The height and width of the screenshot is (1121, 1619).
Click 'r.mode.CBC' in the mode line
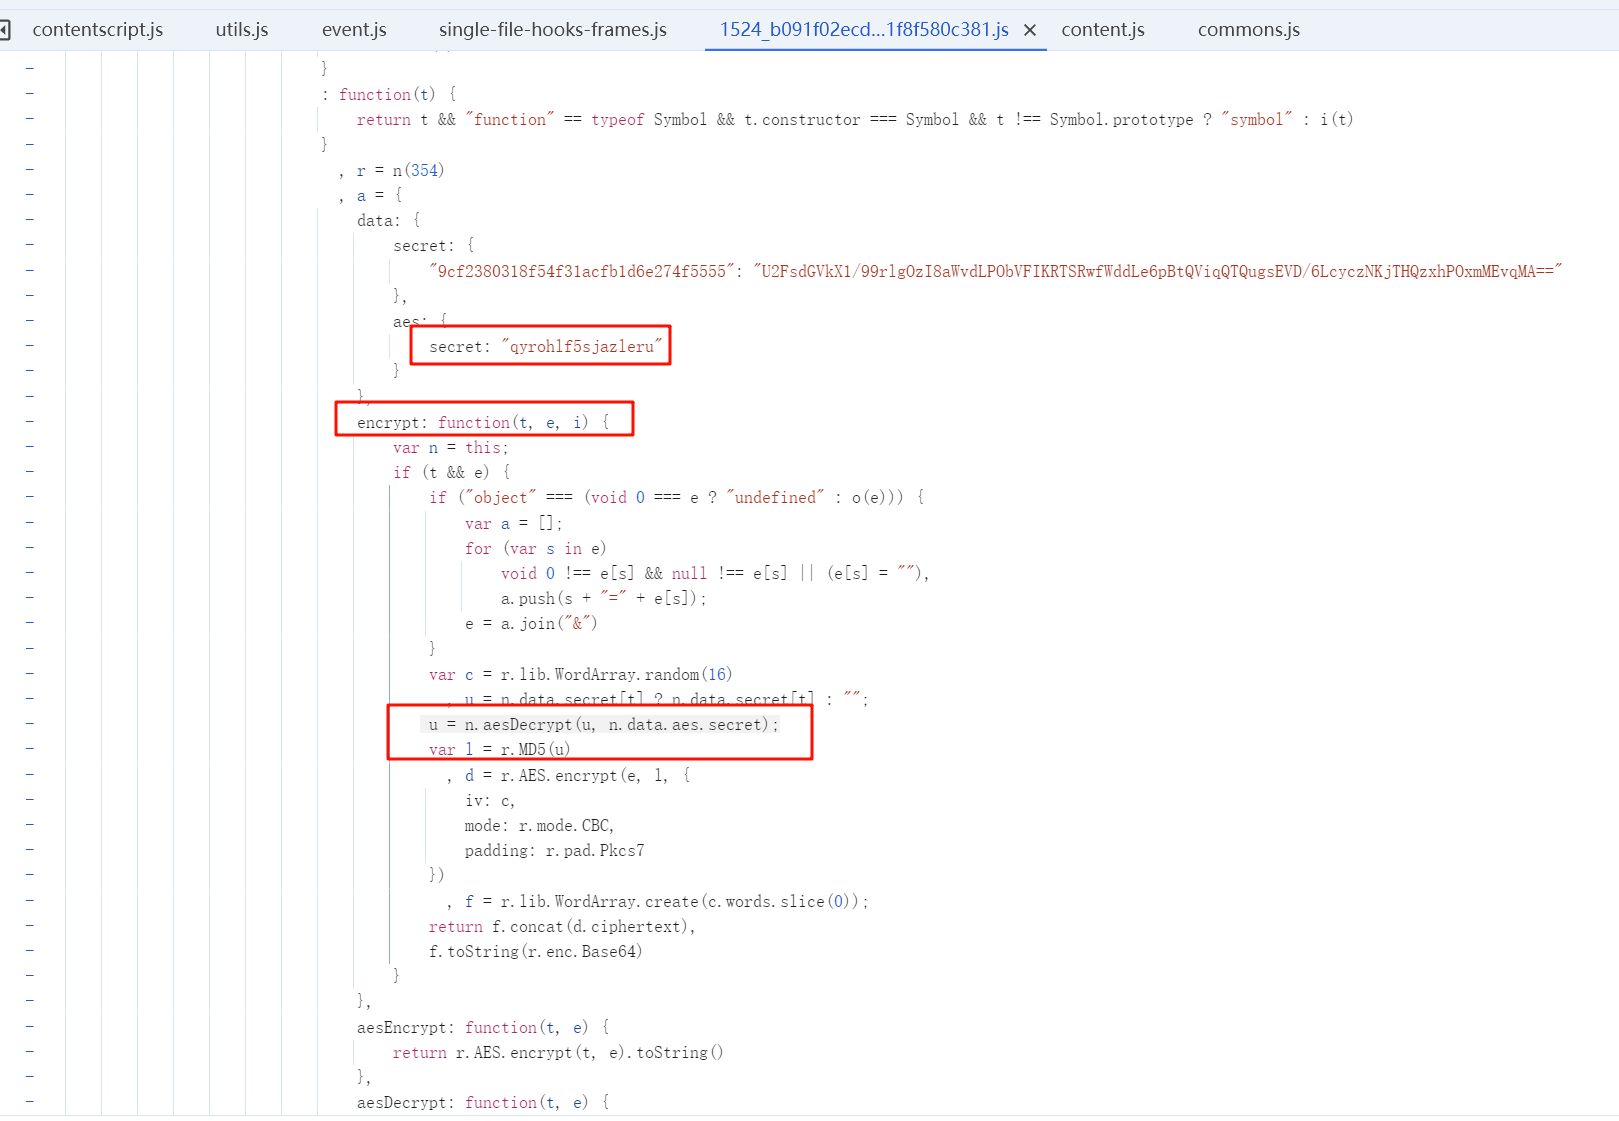565,825
